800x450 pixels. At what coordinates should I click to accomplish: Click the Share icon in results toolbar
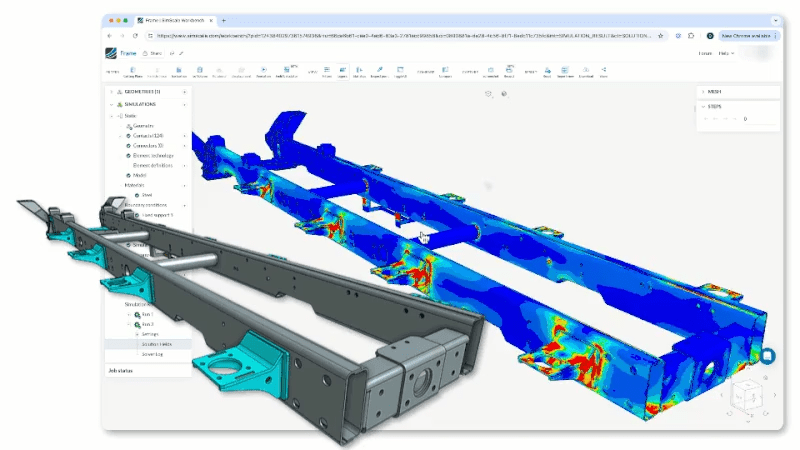pyautogui.click(x=604, y=72)
